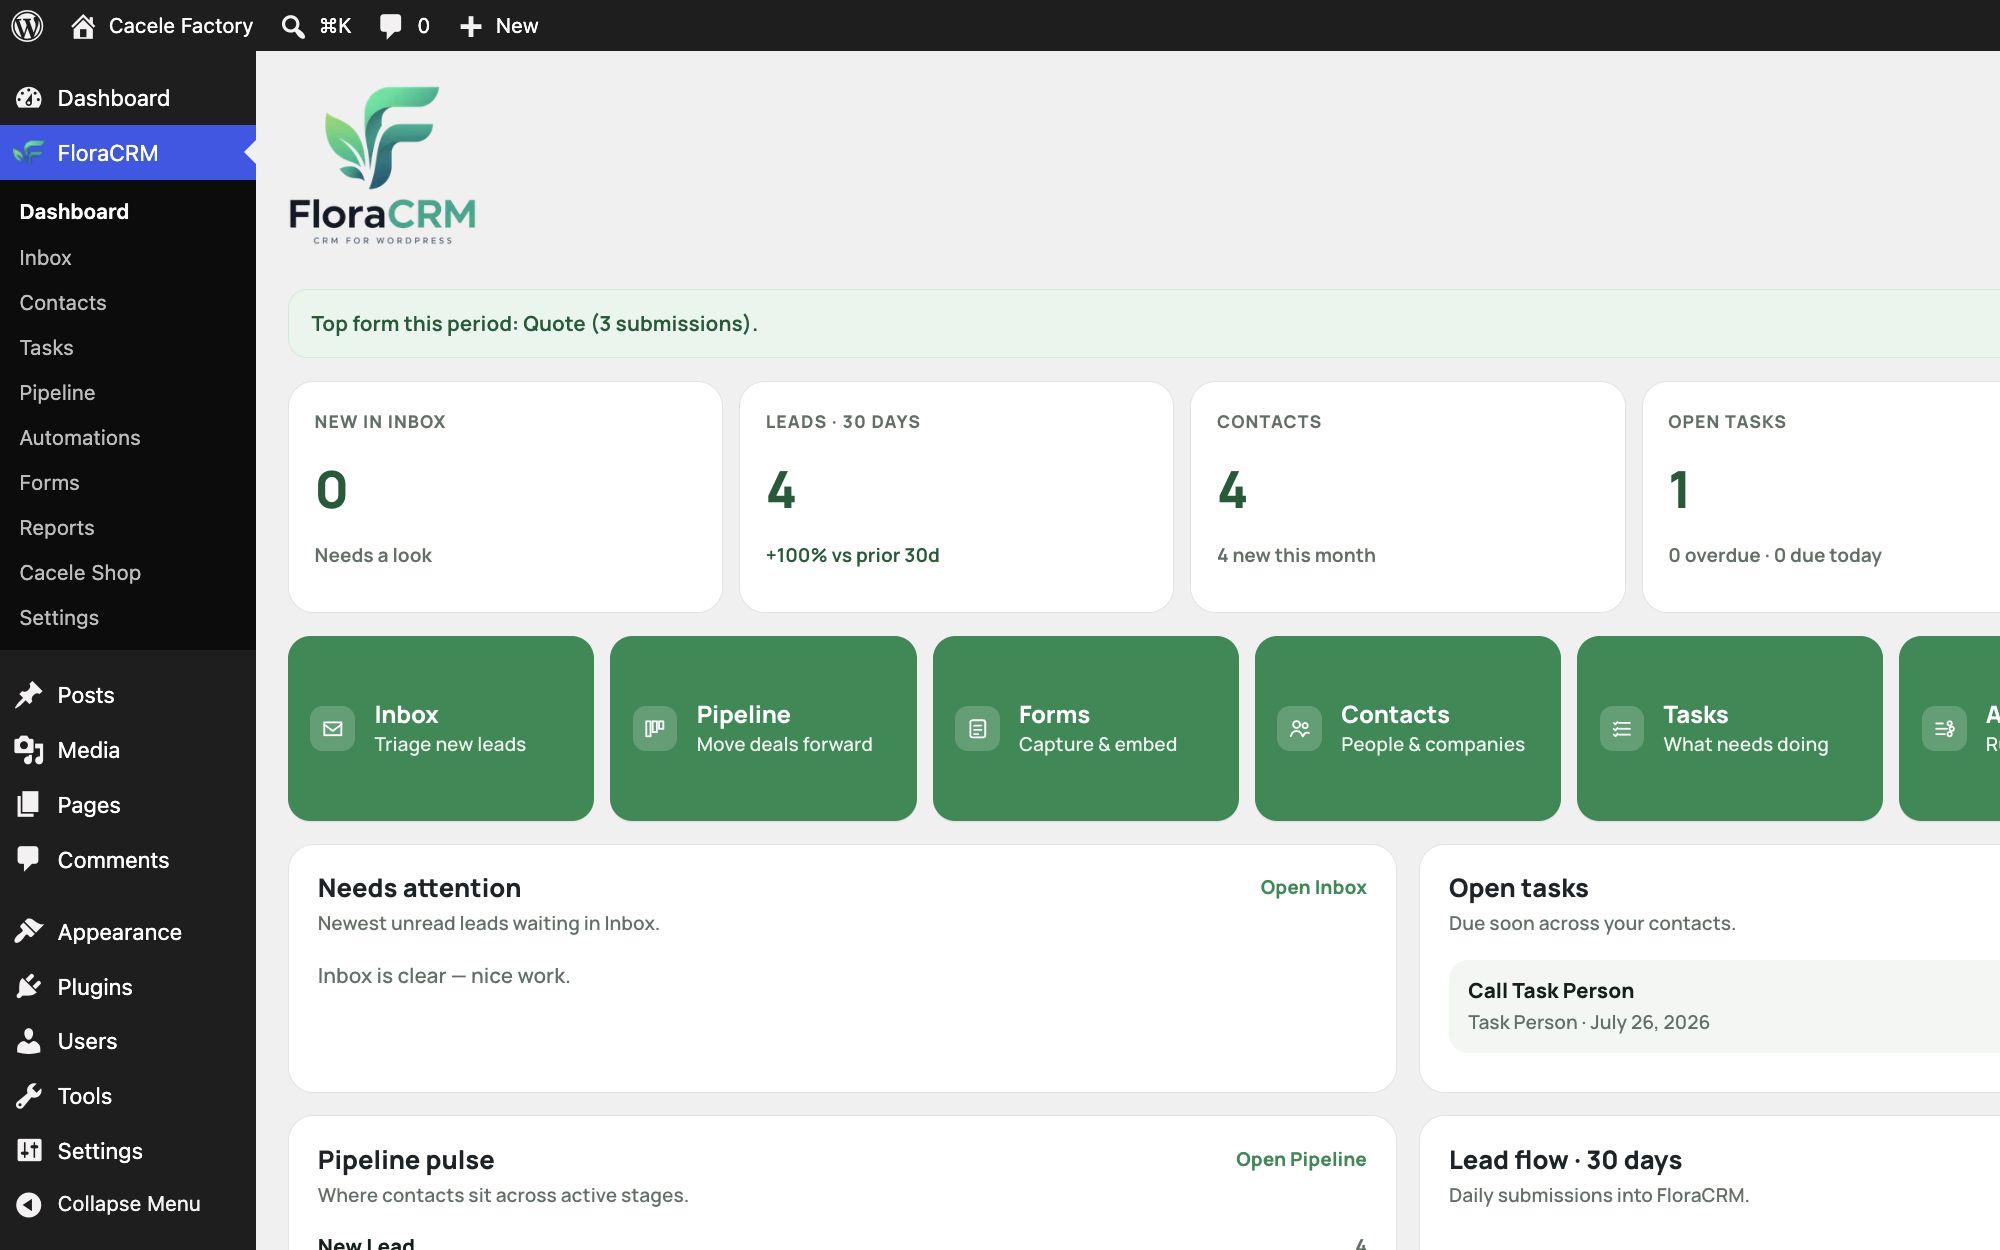Open Pipeline in FloraCRM submenu
Screen dimensions: 2000x1250
tap(57, 392)
